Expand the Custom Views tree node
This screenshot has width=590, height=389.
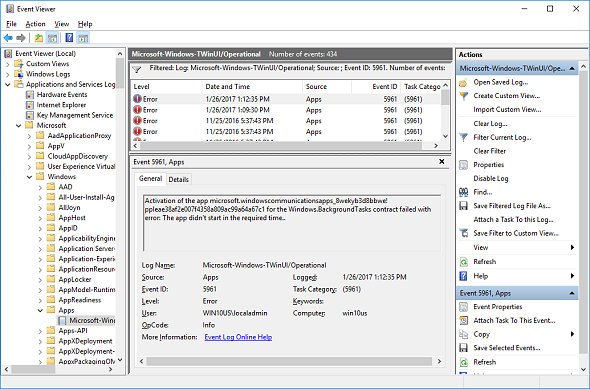pos(8,64)
